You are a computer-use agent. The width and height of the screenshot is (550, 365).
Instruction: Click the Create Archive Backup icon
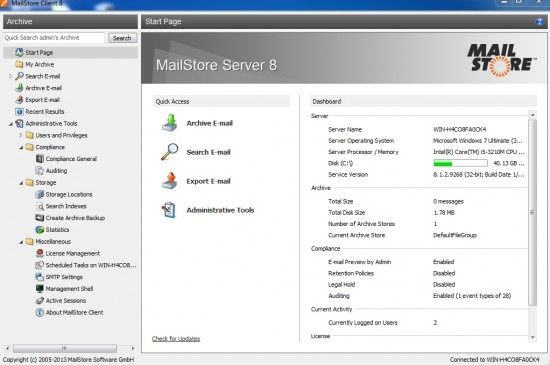(x=40, y=218)
